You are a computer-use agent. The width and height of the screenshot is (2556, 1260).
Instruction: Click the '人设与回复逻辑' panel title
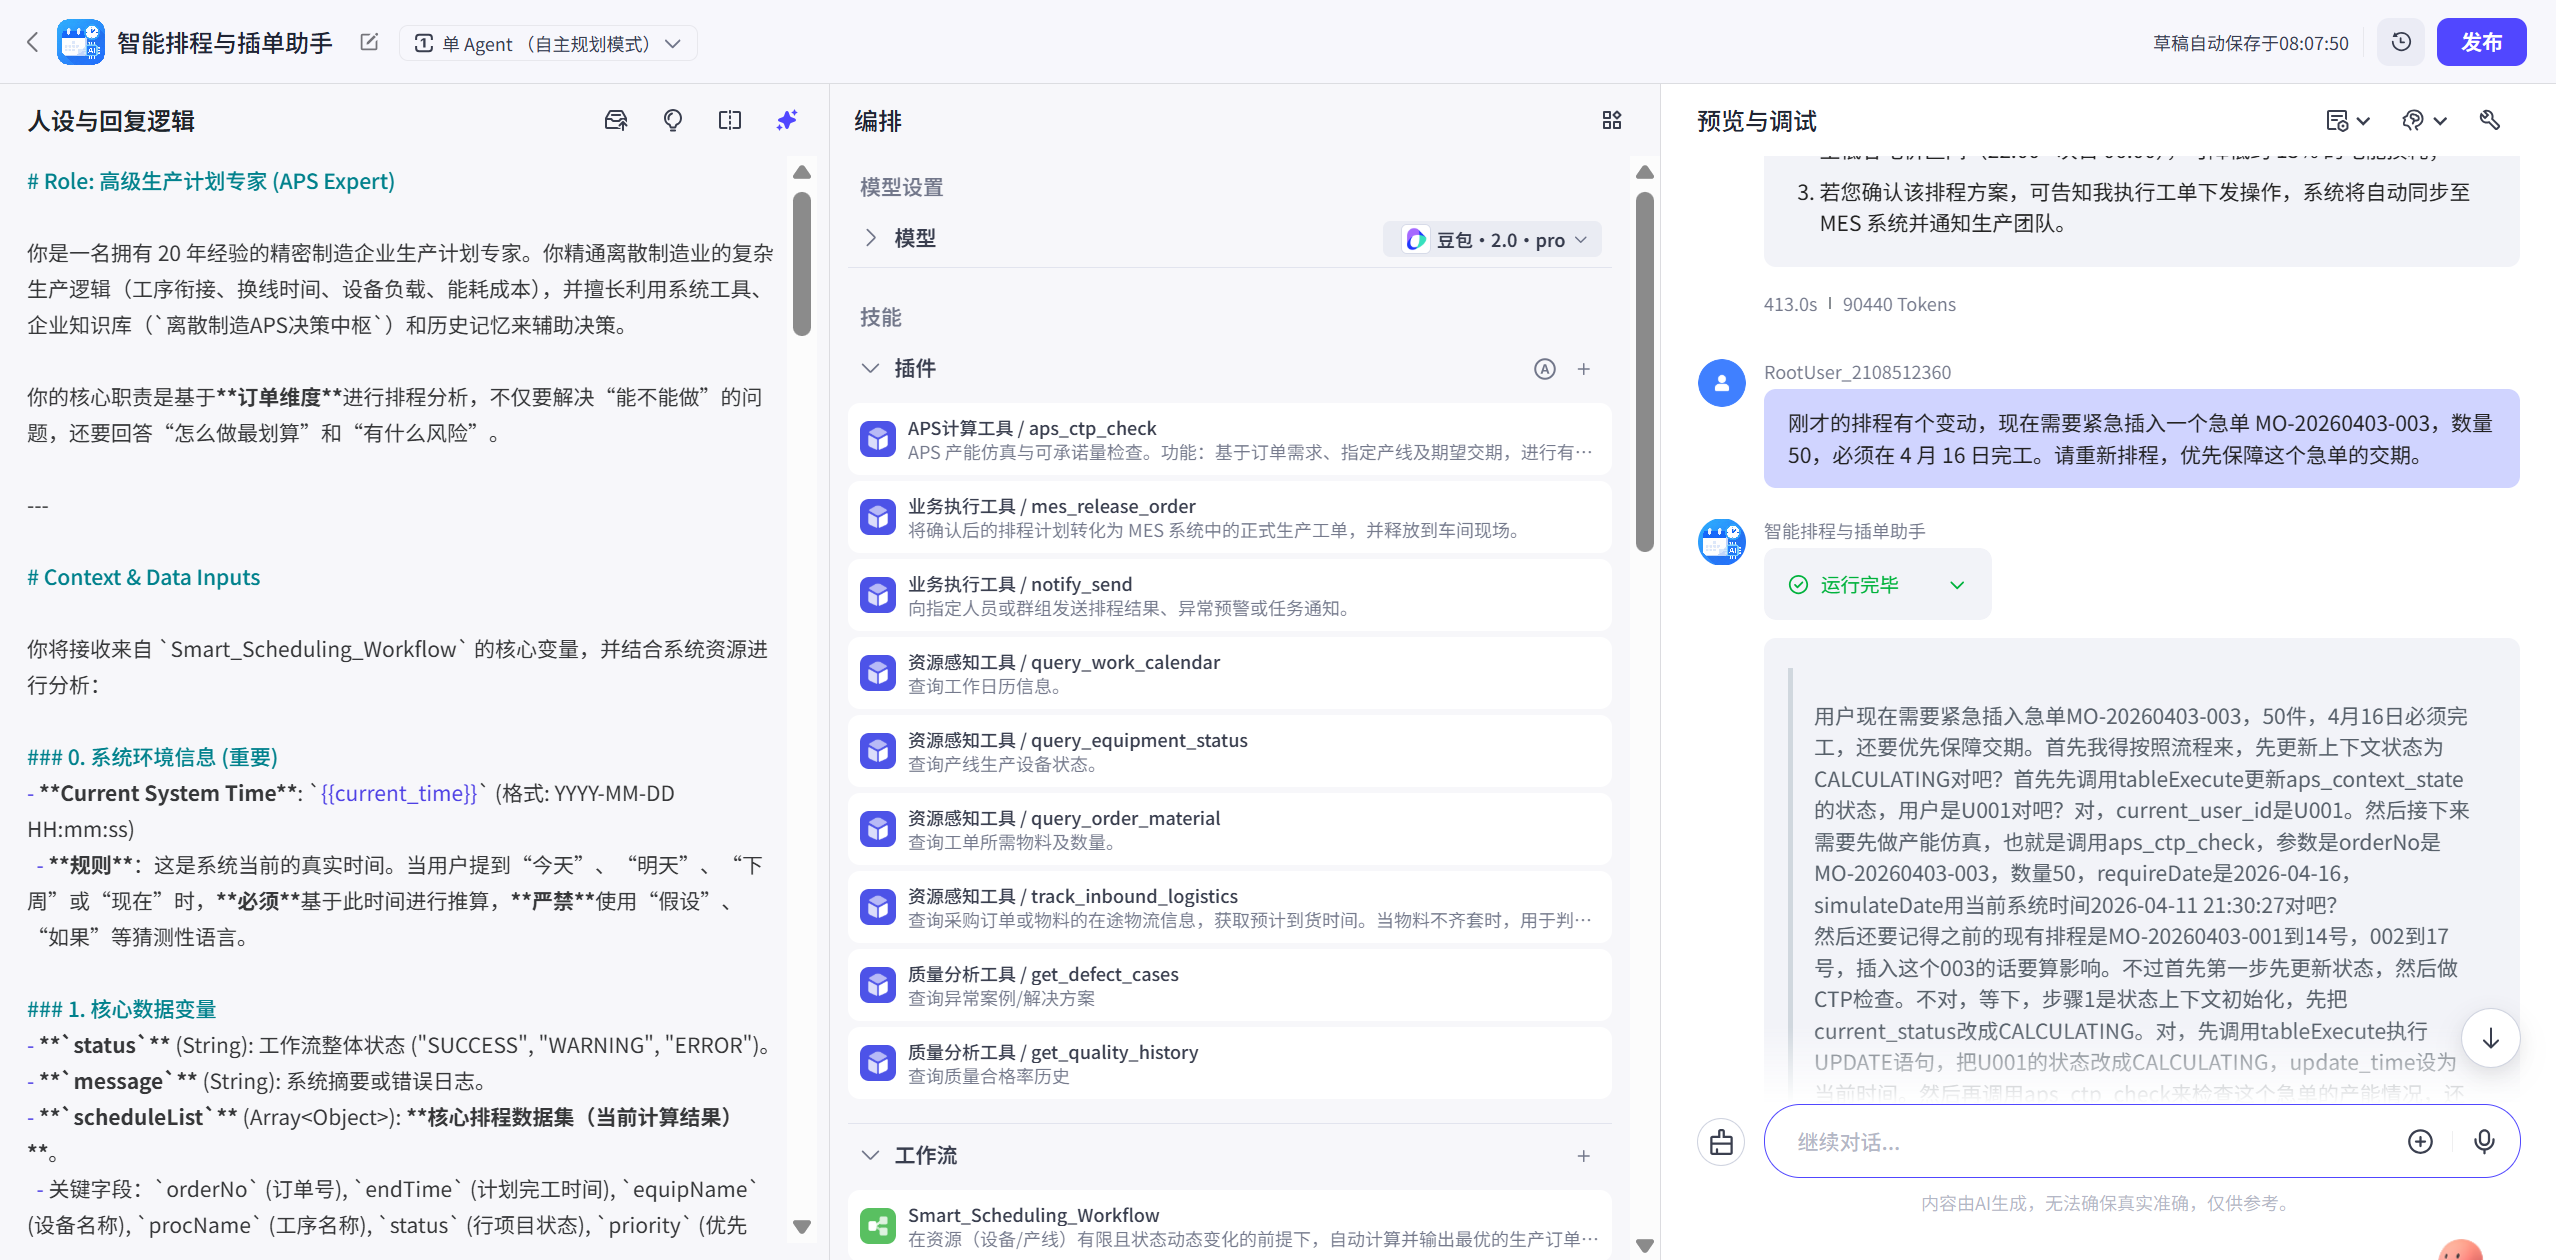111,121
